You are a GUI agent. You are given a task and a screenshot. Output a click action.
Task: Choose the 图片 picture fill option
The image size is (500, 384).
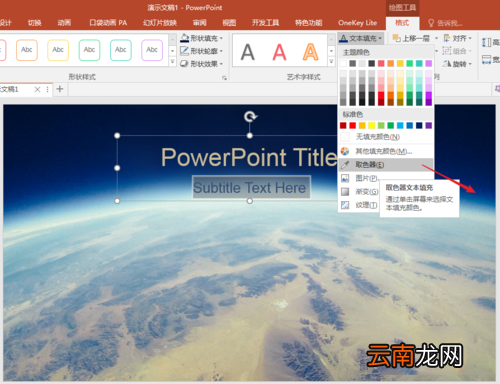coord(360,178)
